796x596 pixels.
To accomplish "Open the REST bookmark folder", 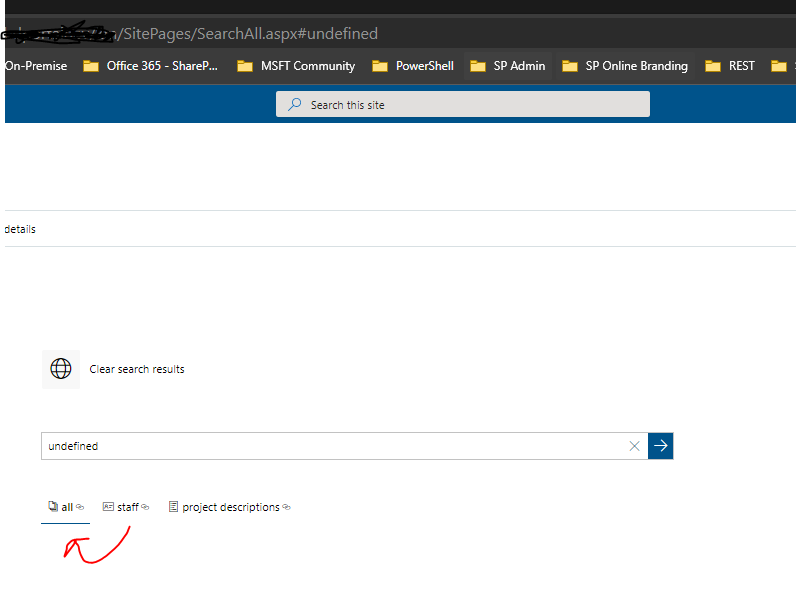I will coord(730,66).
